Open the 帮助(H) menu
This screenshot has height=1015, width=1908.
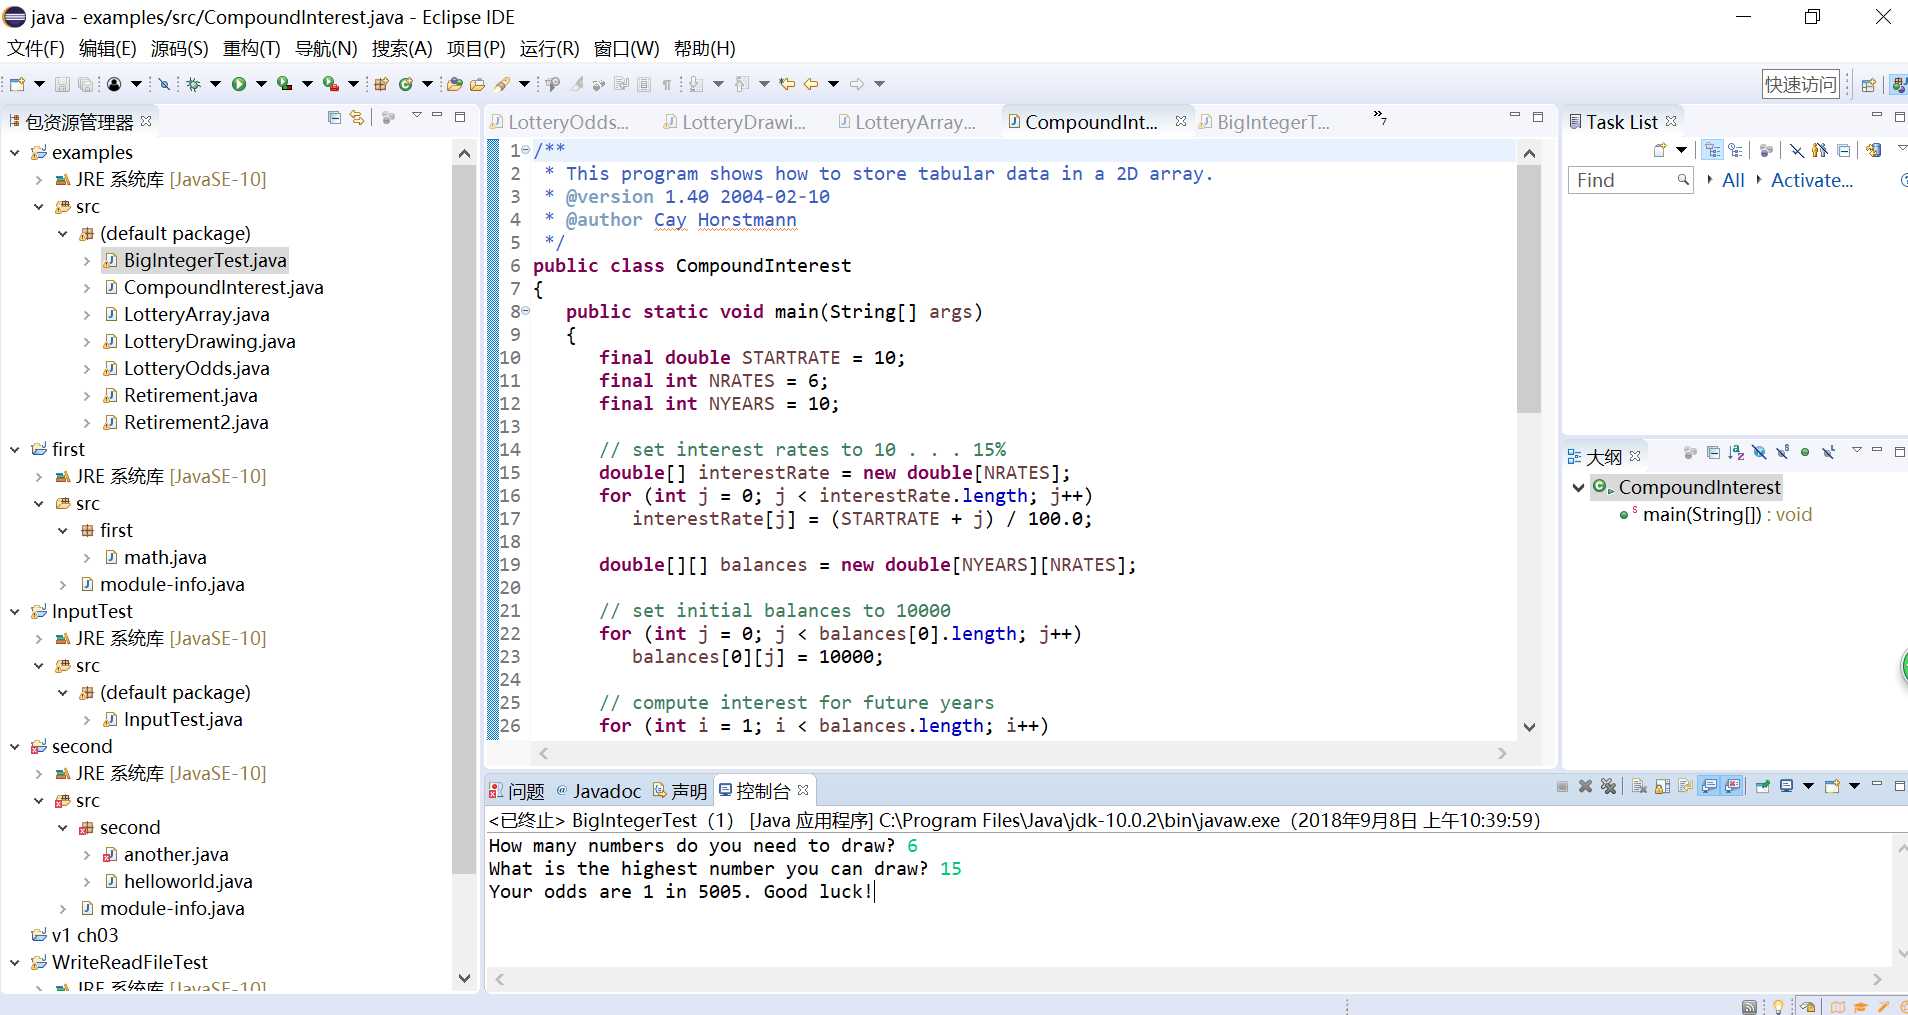coord(705,48)
